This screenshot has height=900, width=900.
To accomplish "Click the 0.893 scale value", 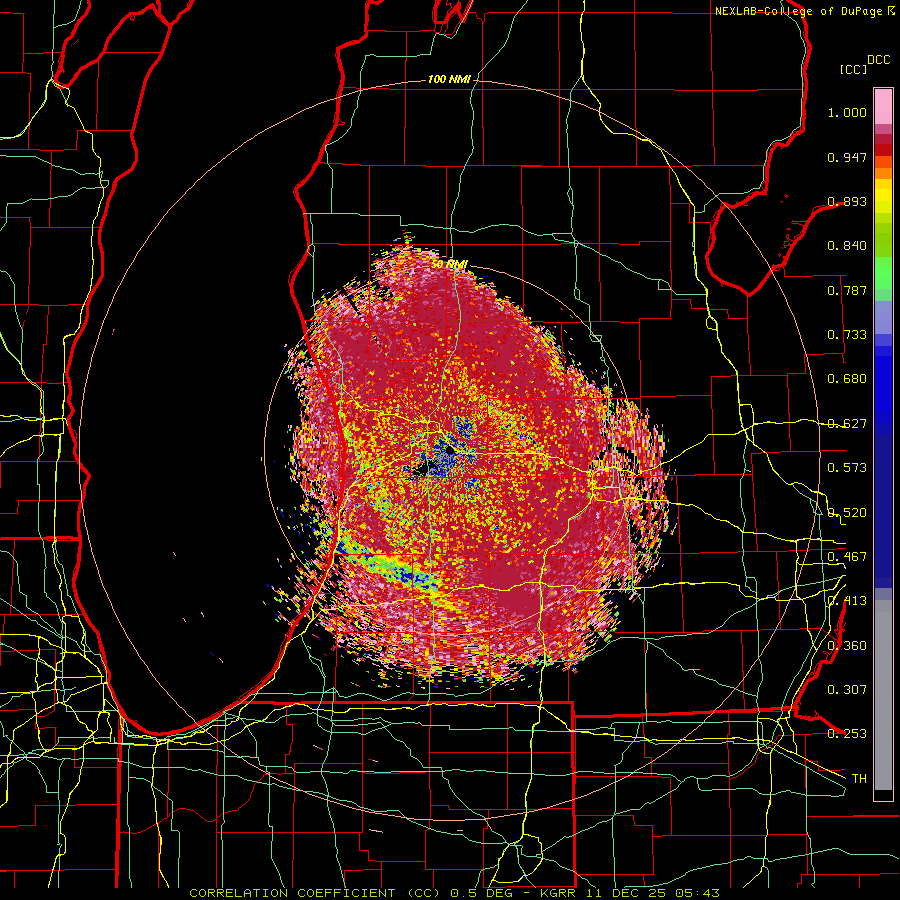I will [847, 201].
